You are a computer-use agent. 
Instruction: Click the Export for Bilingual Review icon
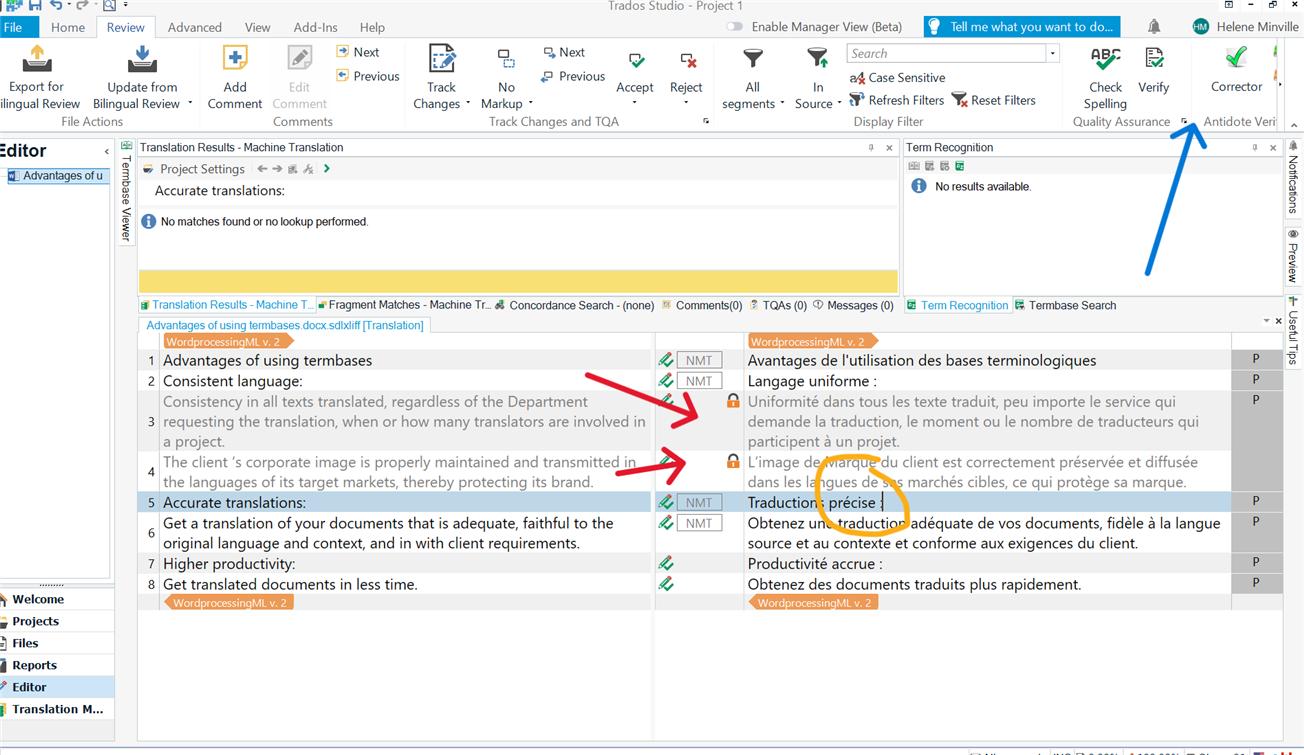[x=37, y=60]
